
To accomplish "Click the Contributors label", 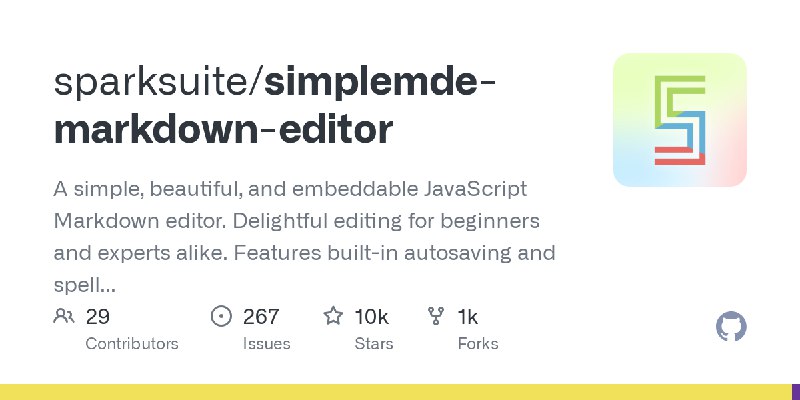I will (x=132, y=343).
